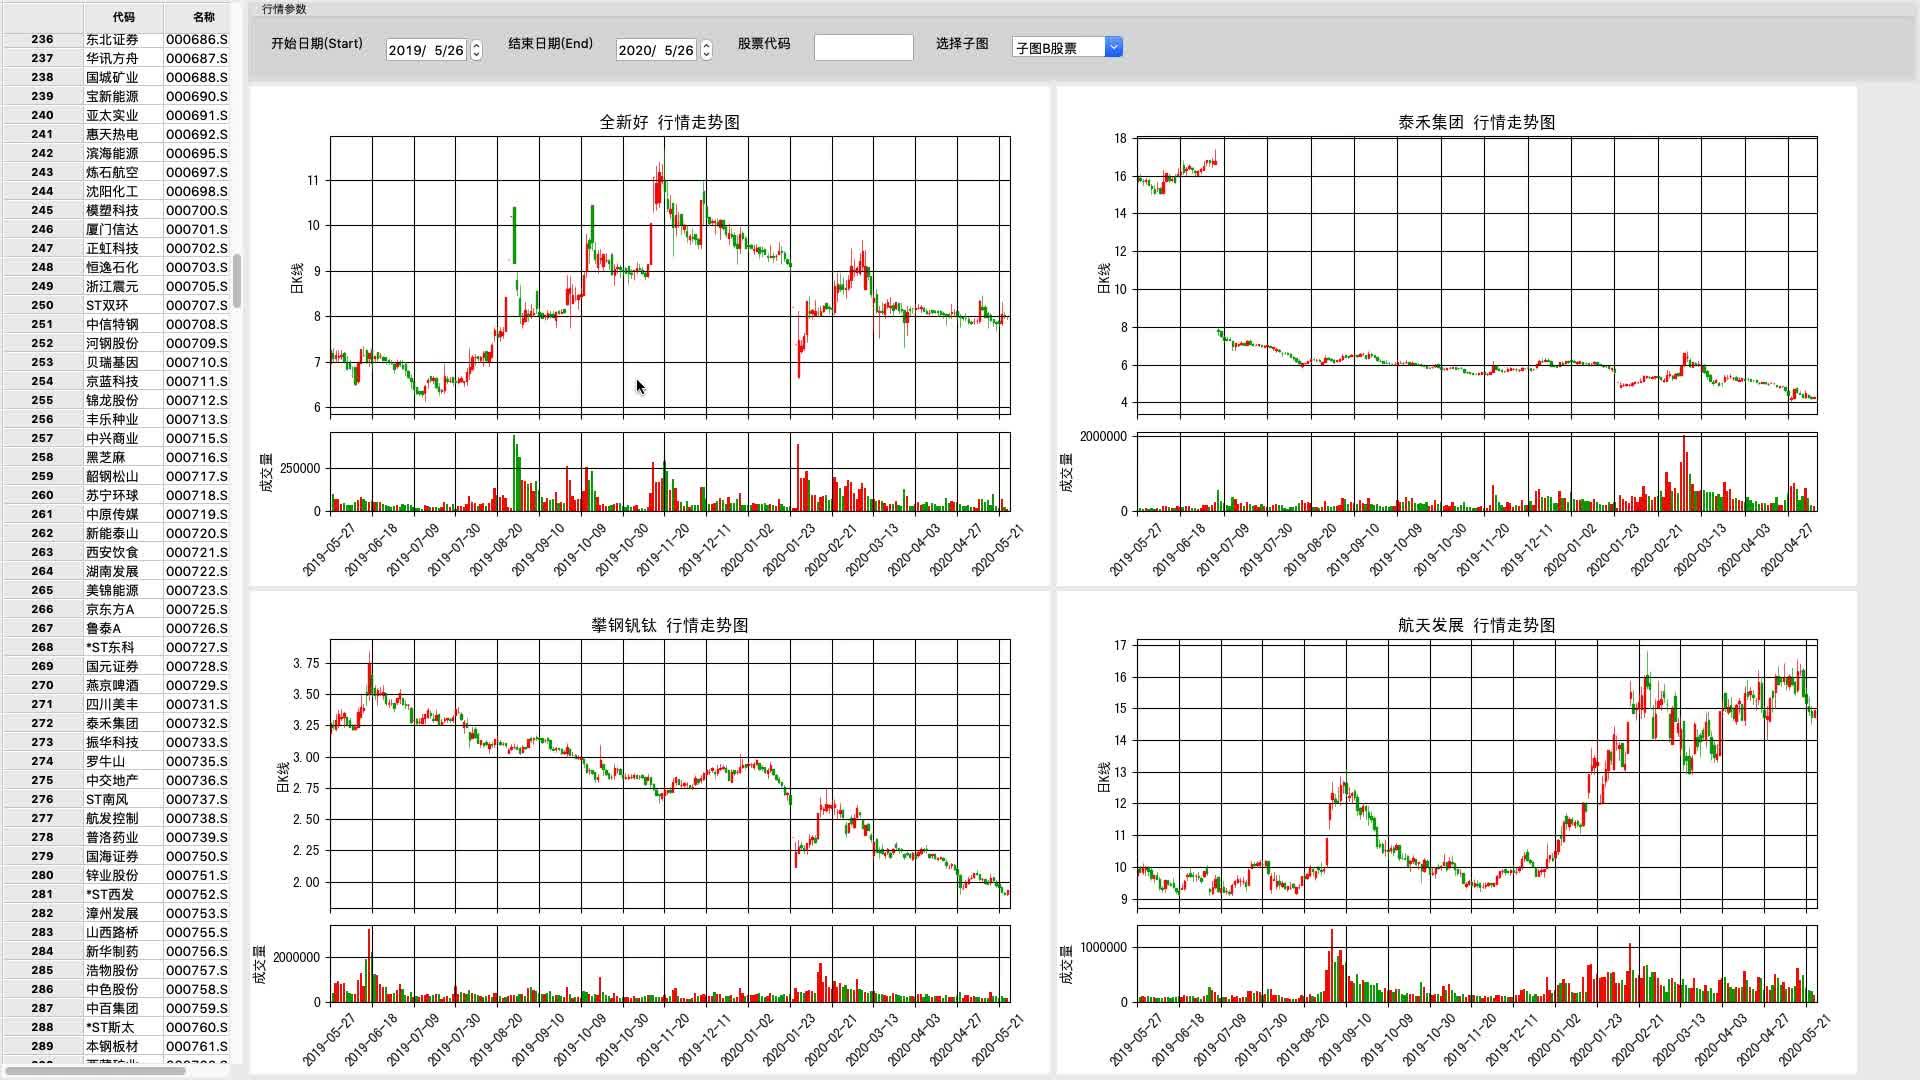This screenshot has width=1920, height=1080.
Task: Focus the 股票代码 stock code input
Action: coord(863,47)
